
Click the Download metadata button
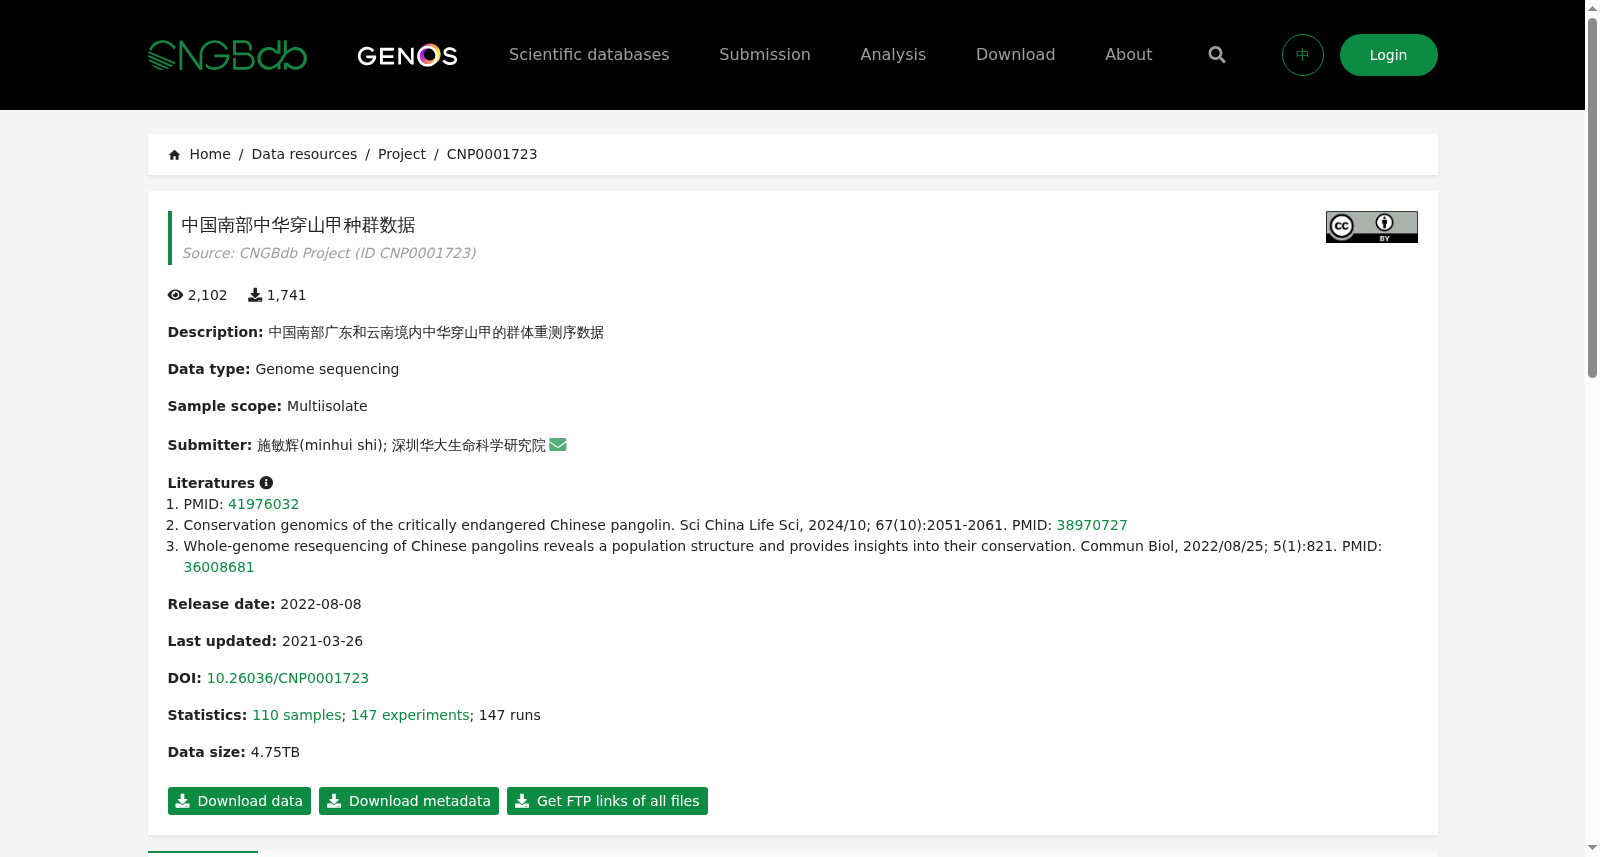(409, 801)
